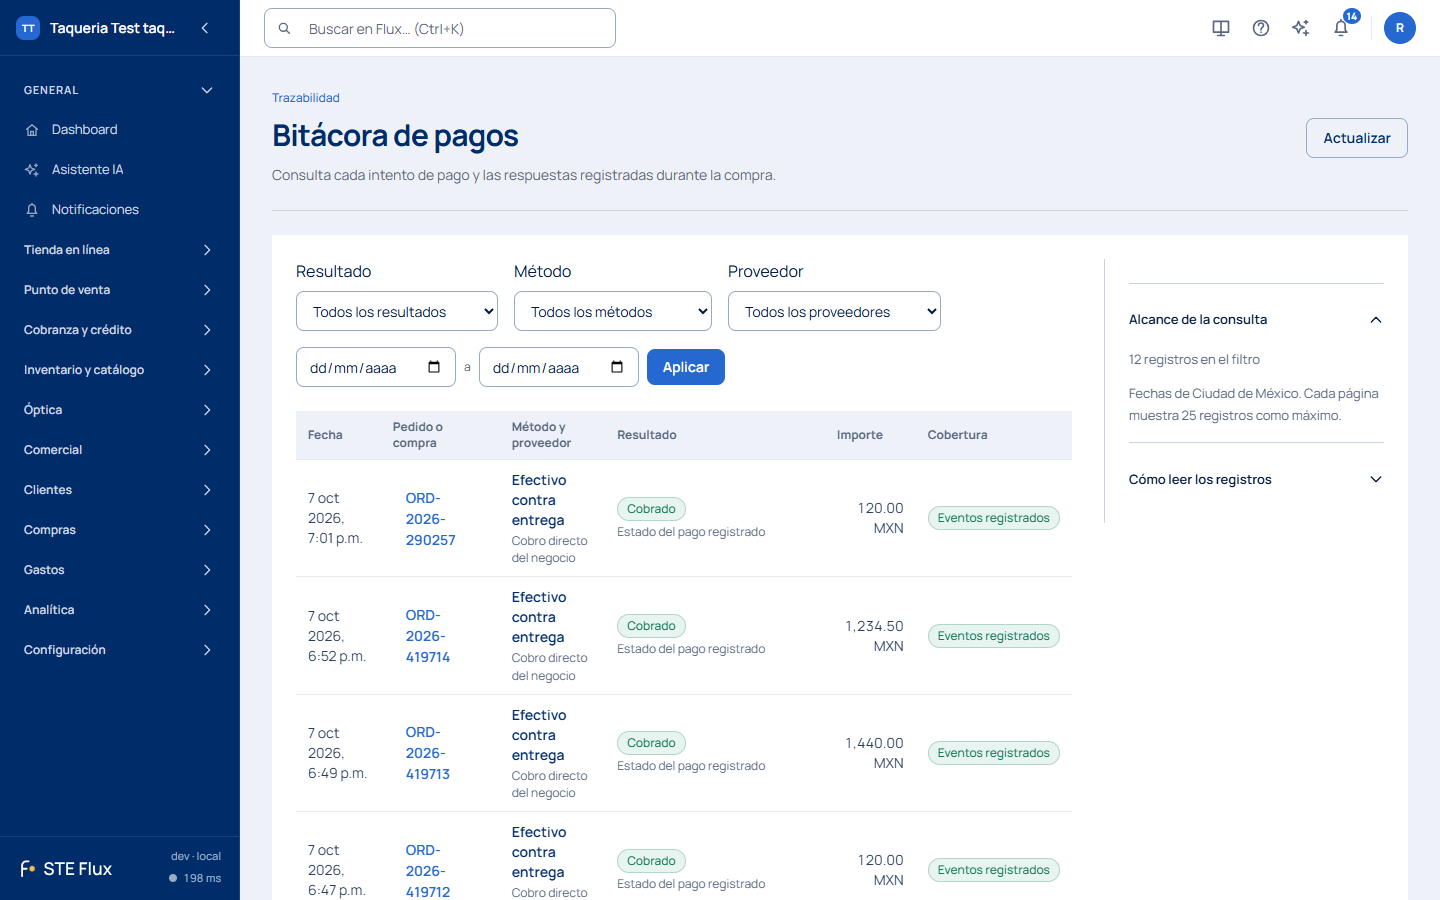
Task: Launch the AI sparkle icon in header
Action: (x=1301, y=28)
